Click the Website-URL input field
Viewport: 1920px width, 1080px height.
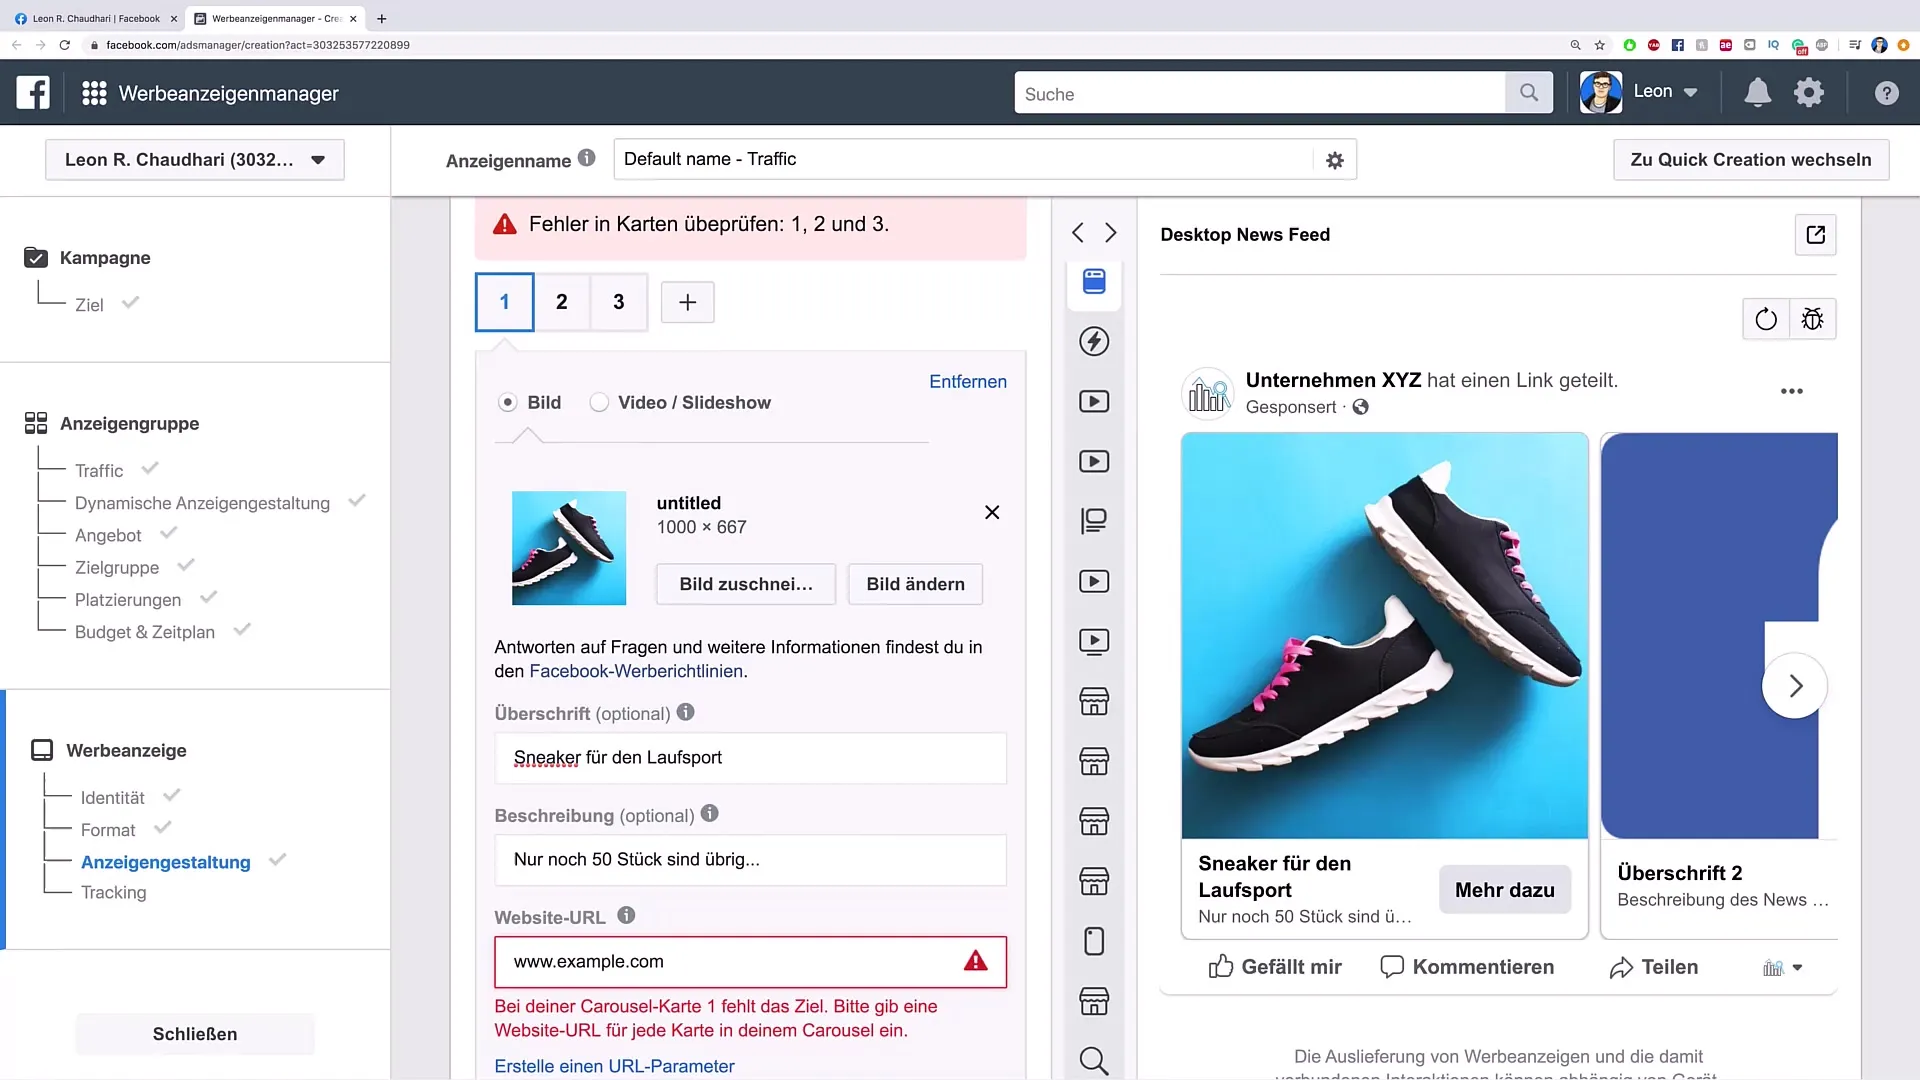[749, 961]
